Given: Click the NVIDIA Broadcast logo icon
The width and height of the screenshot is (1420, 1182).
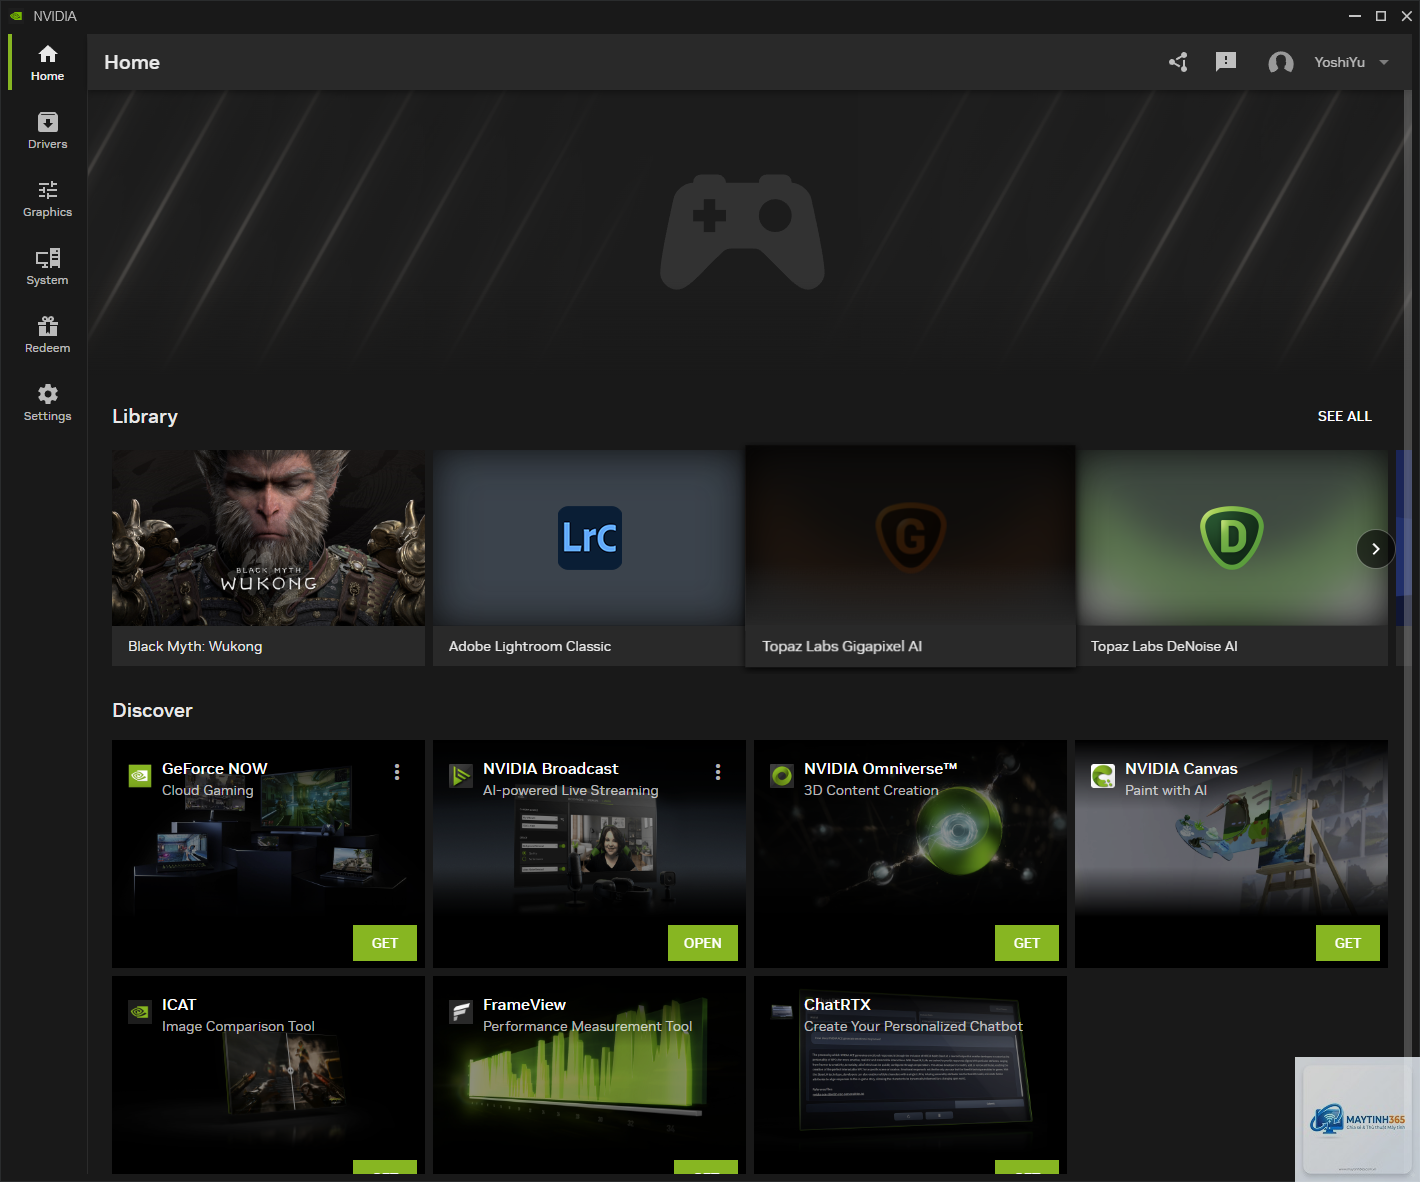Looking at the screenshot, I should coord(461,776).
